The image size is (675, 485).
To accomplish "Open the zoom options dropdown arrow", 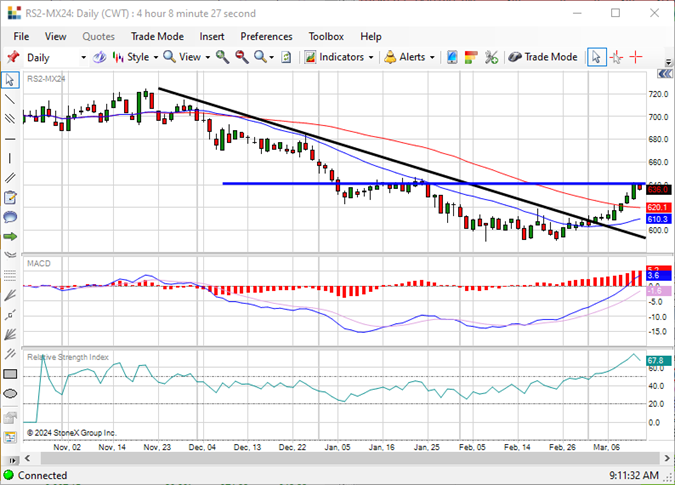I will tap(272, 57).
